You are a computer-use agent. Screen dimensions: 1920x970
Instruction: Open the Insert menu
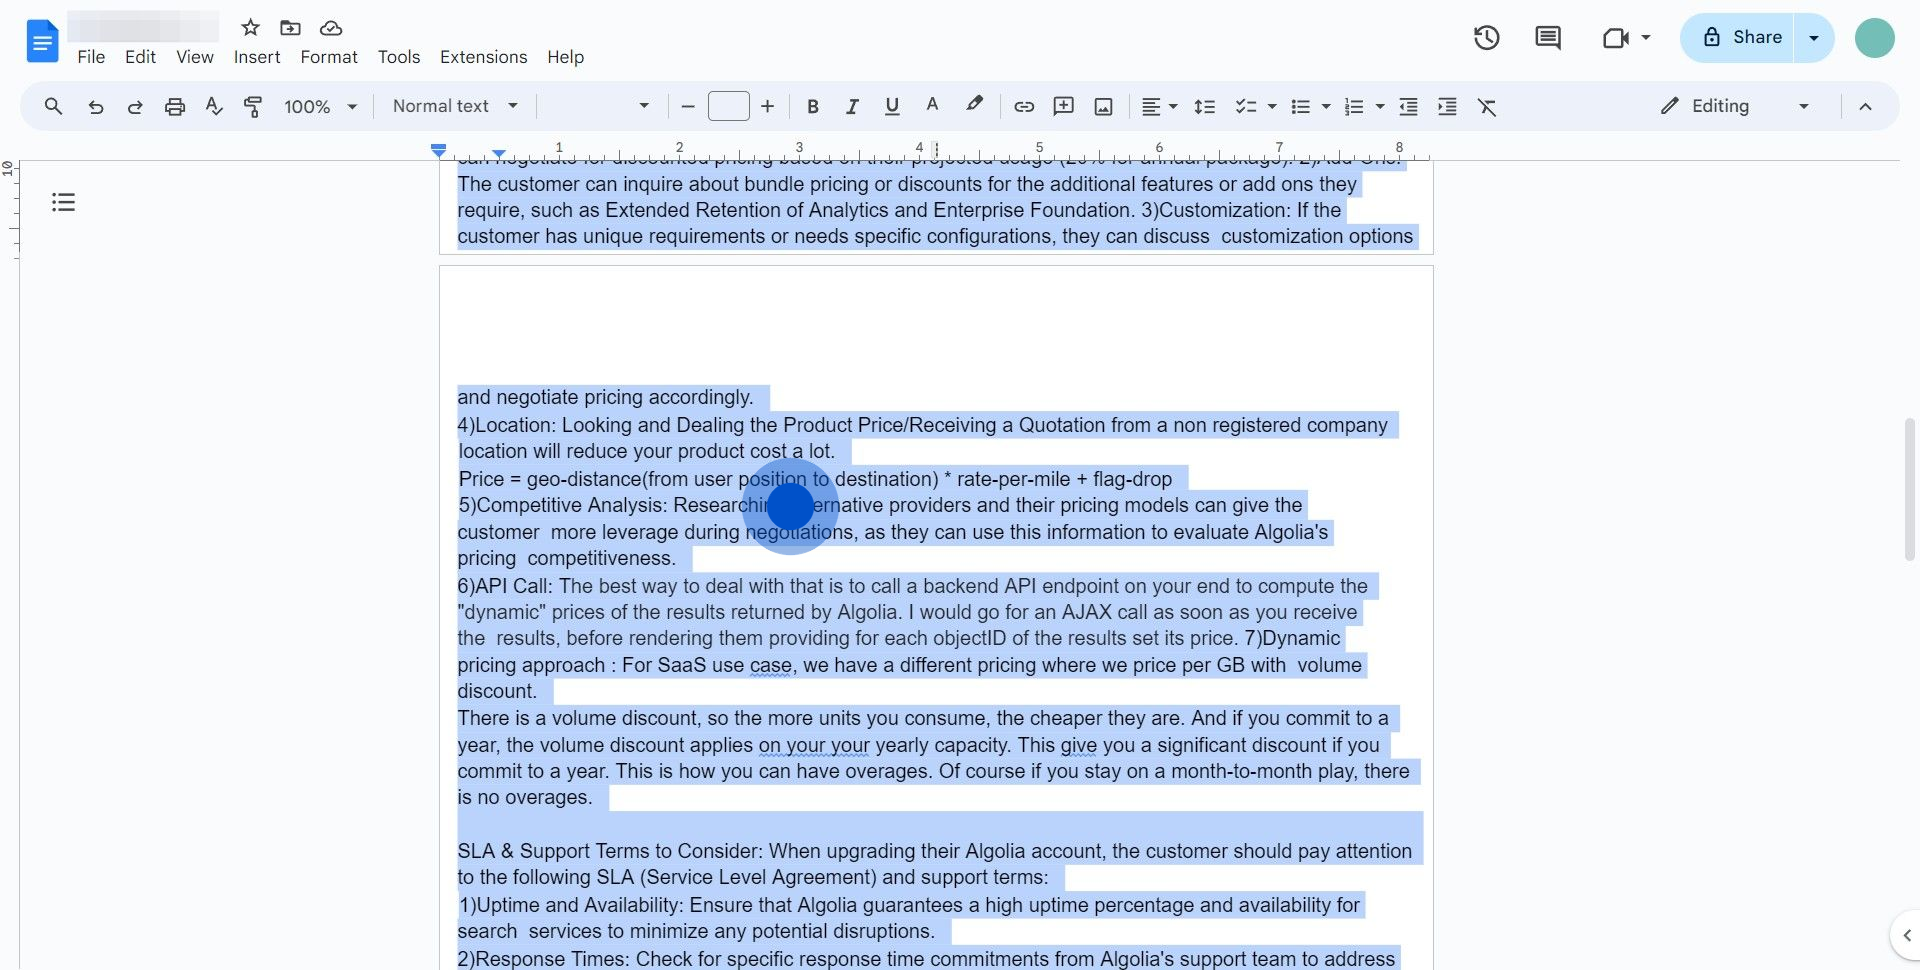pyautogui.click(x=257, y=57)
